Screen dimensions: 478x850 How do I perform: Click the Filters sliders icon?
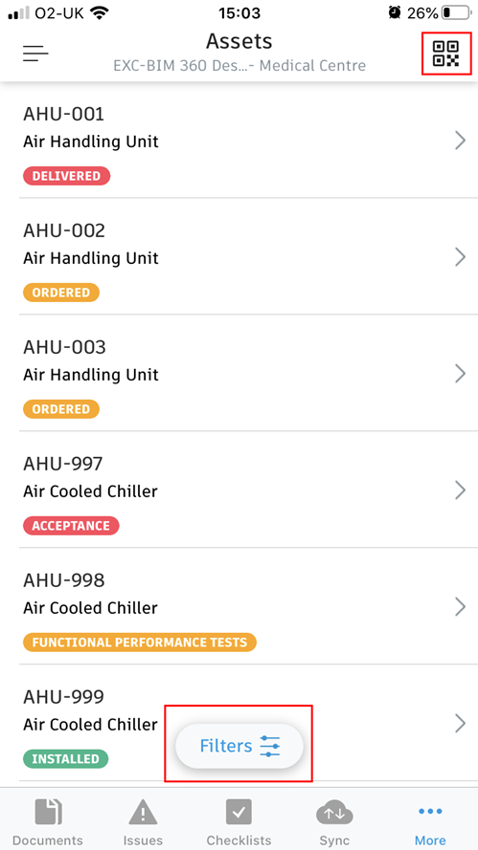pyautogui.click(x=270, y=746)
